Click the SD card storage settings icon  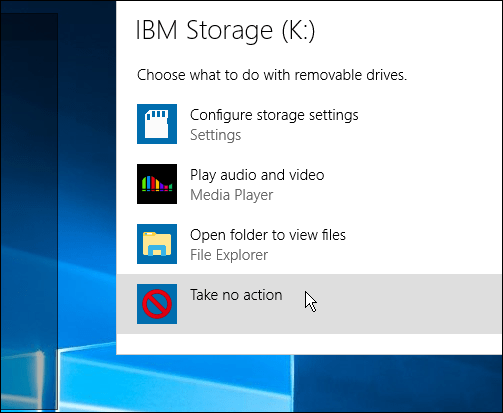pyautogui.click(x=157, y=124)
